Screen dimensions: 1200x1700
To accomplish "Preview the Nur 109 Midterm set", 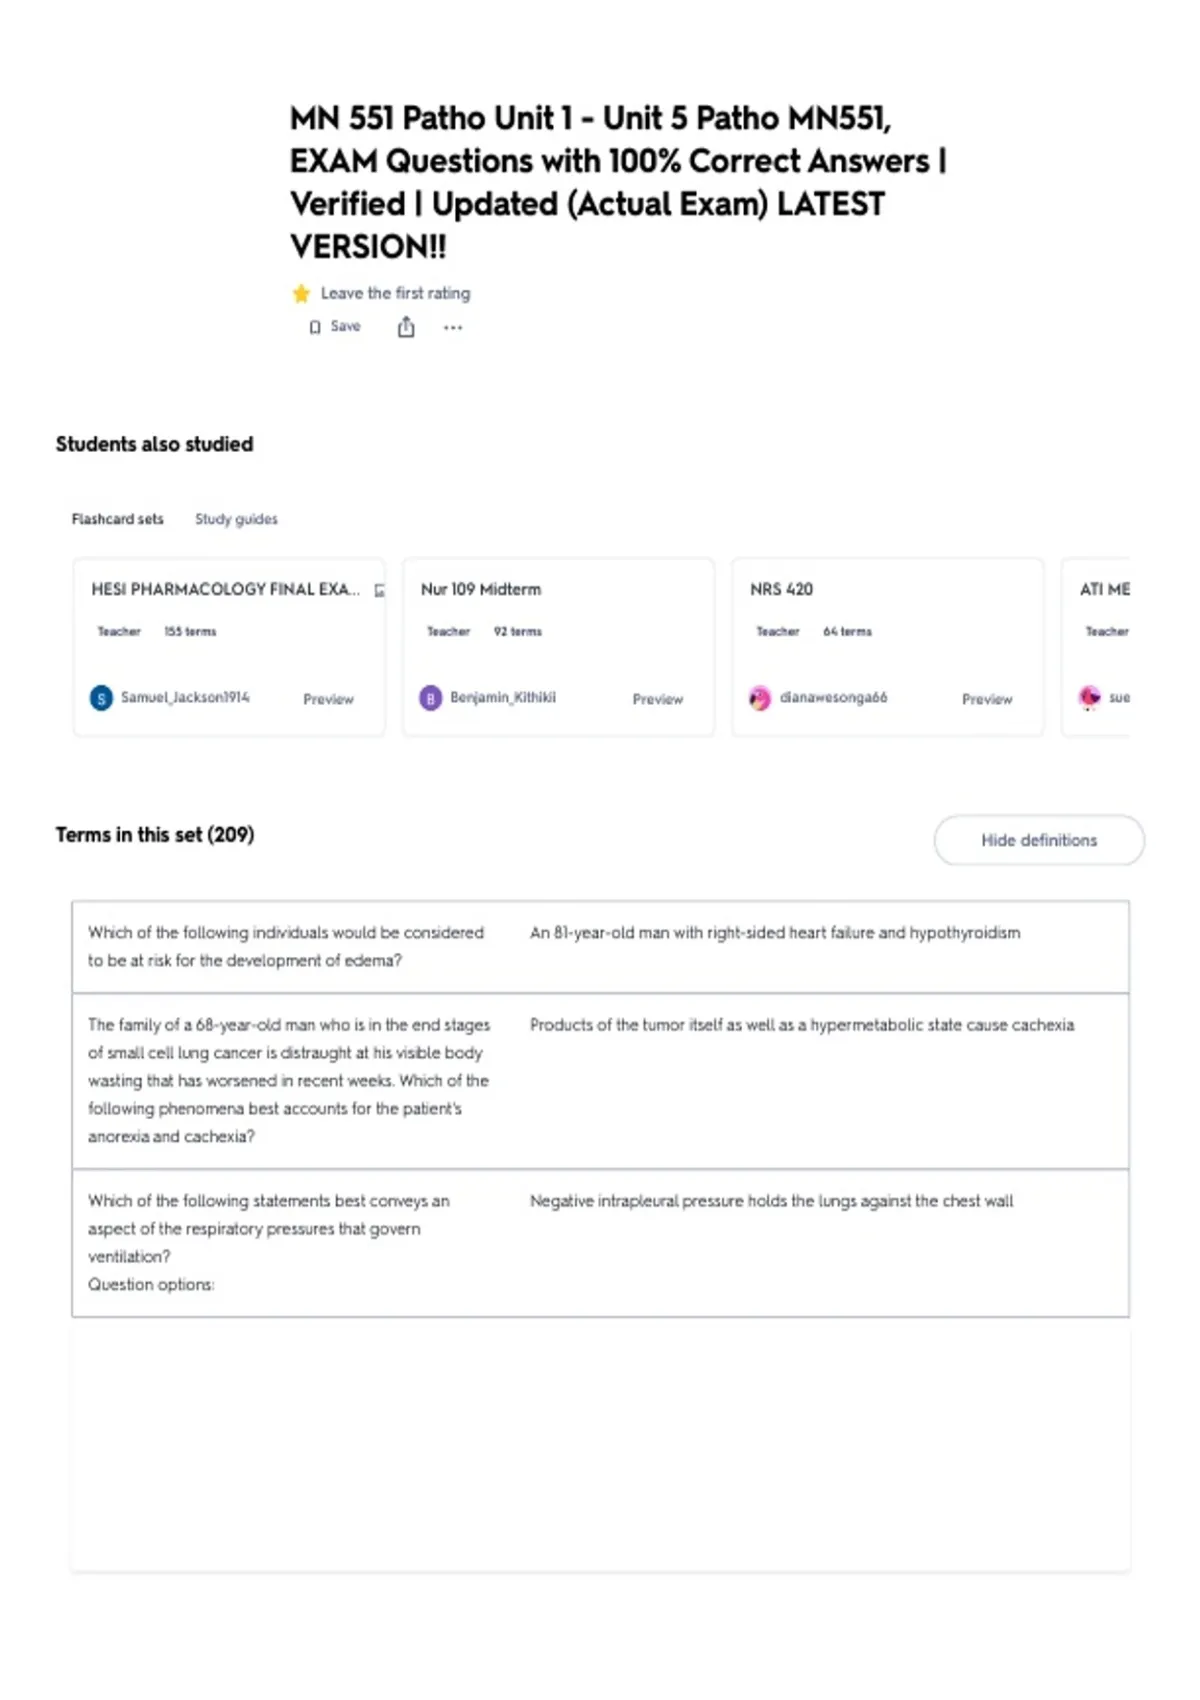I will [657, 699].
